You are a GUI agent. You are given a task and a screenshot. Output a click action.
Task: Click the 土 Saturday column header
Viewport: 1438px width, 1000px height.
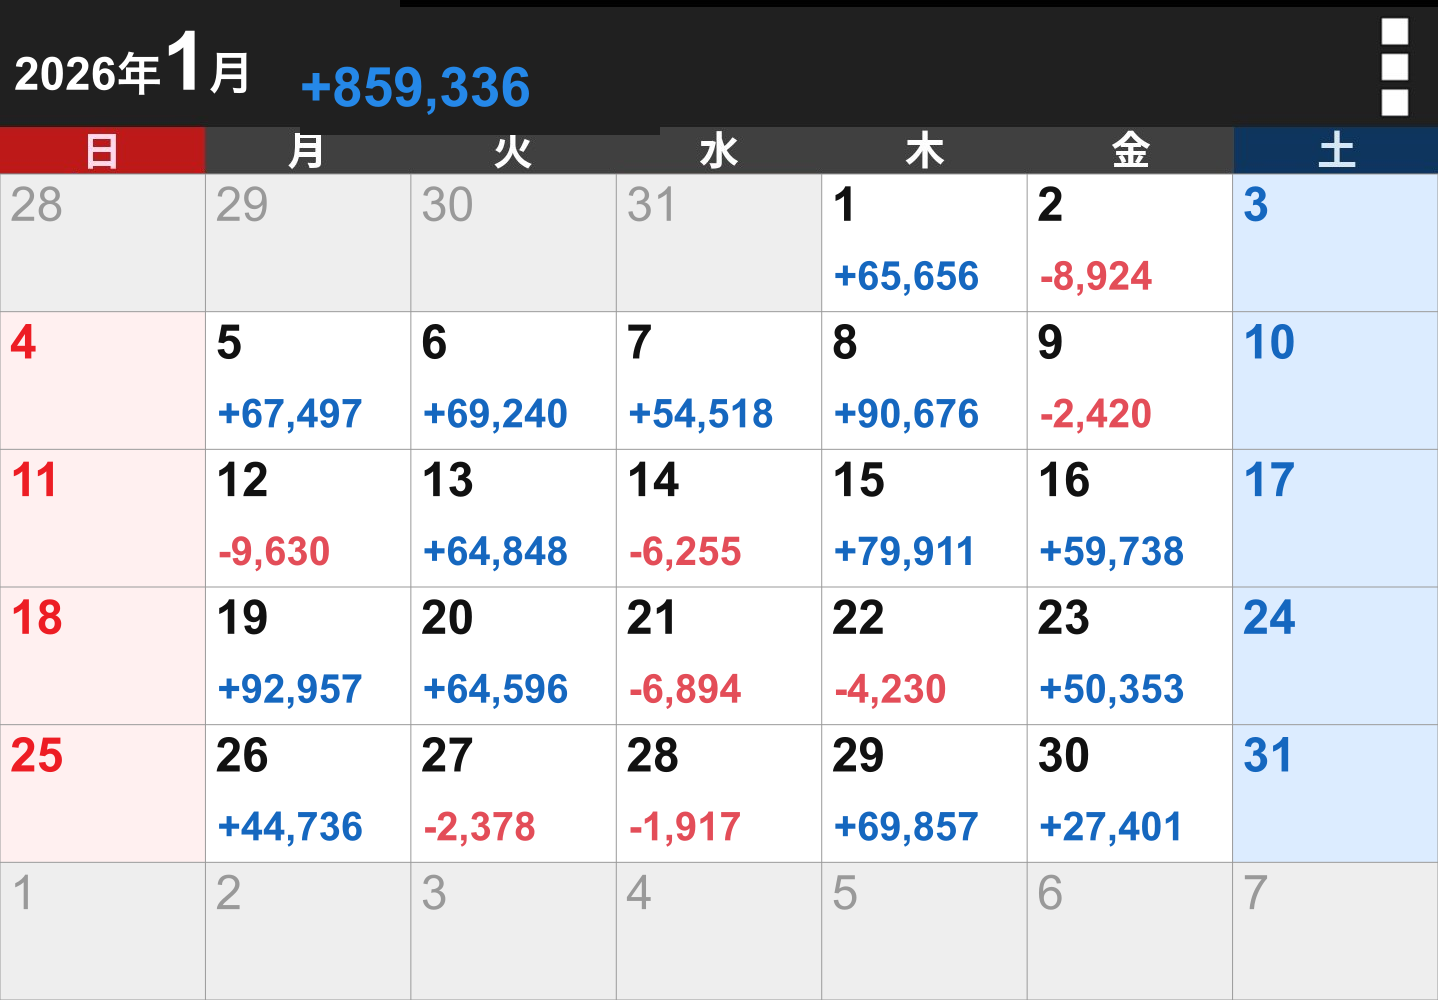pos(1336,151)
